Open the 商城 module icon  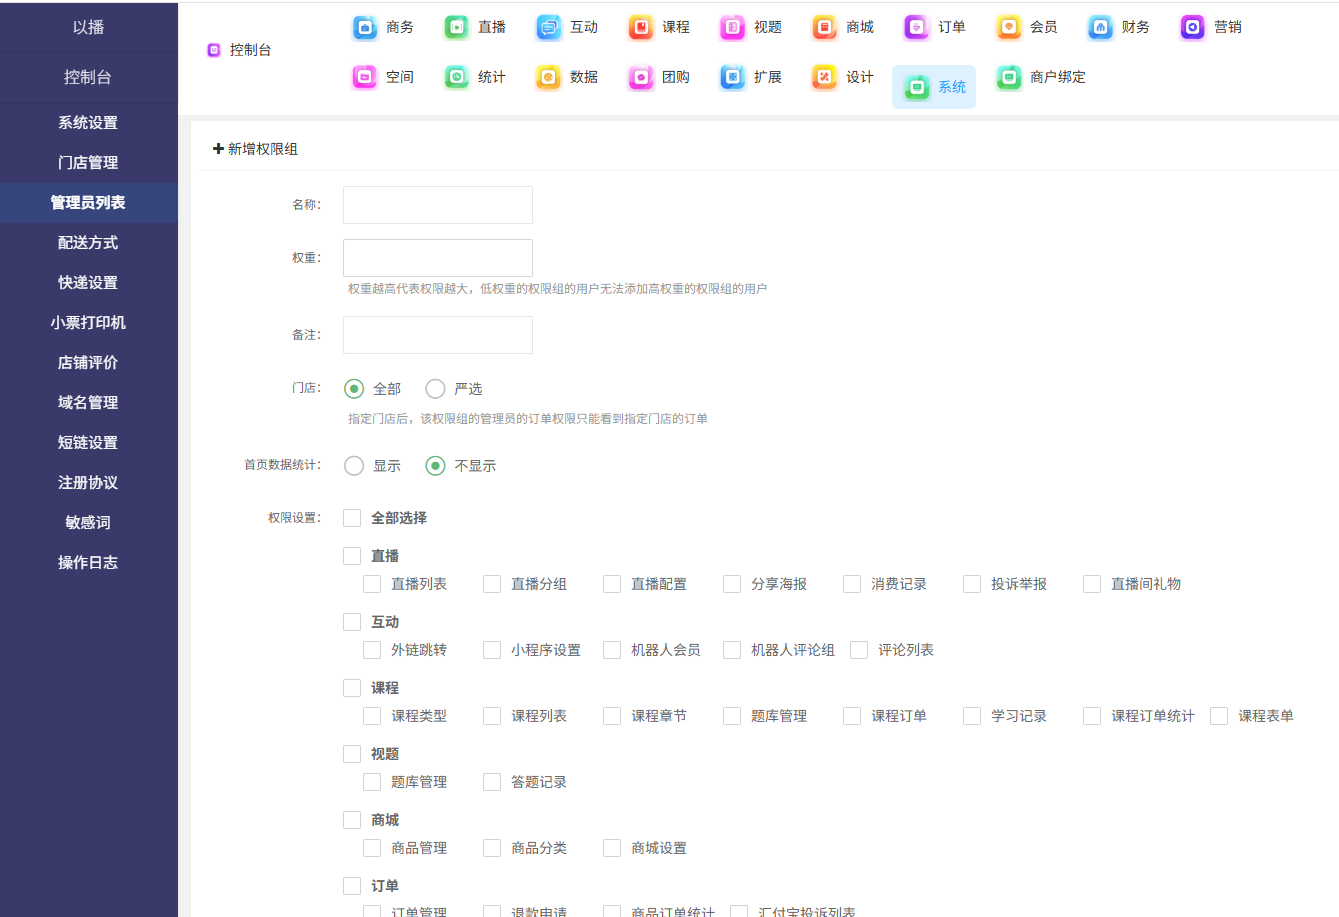(x=824, y=28)
